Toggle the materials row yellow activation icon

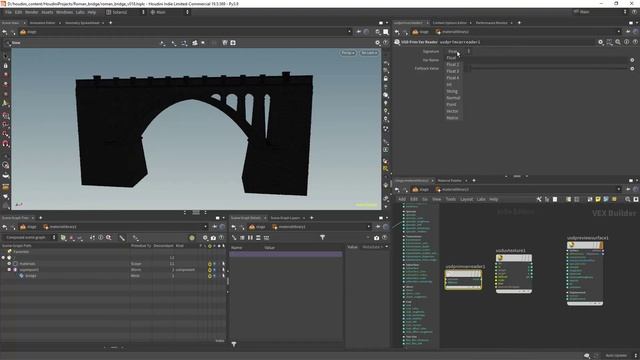tap(210, 264)
